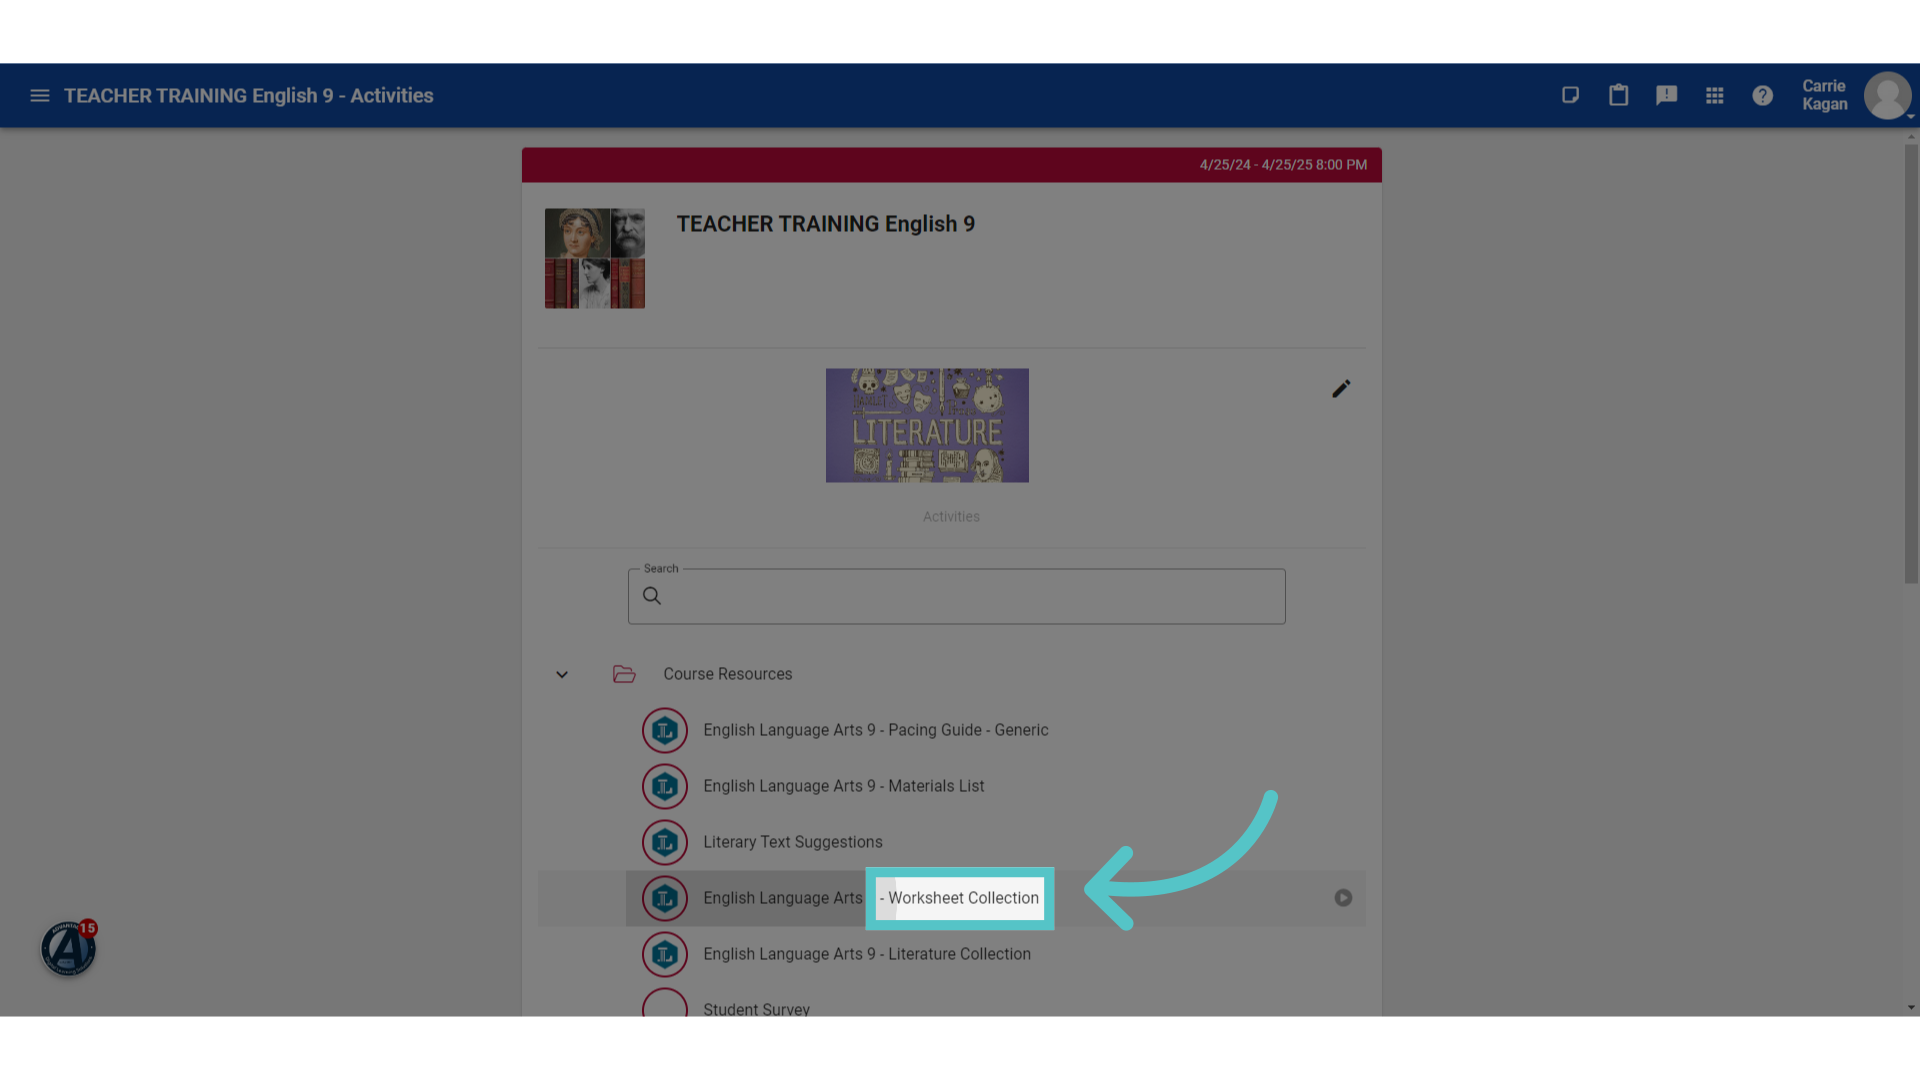Collapse the Course Resources folder chevron
The width and height of the screenshot is (1920, 1080).
pyautogui.click(x=562, y=675)
